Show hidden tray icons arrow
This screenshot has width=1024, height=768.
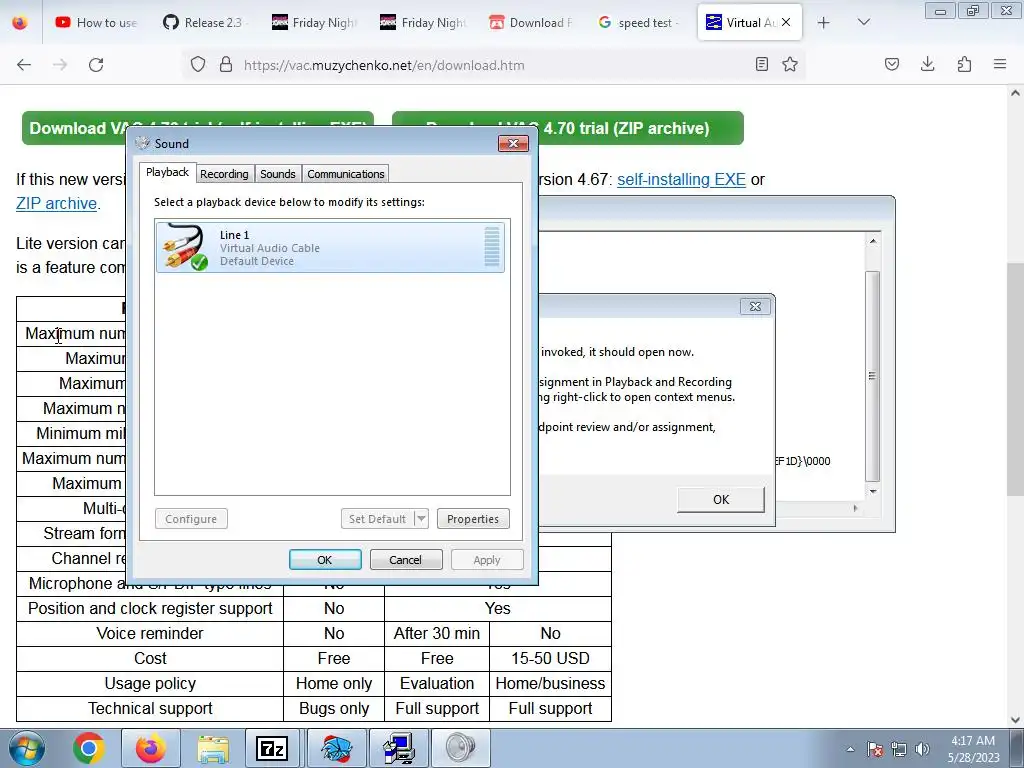[850, 749]
